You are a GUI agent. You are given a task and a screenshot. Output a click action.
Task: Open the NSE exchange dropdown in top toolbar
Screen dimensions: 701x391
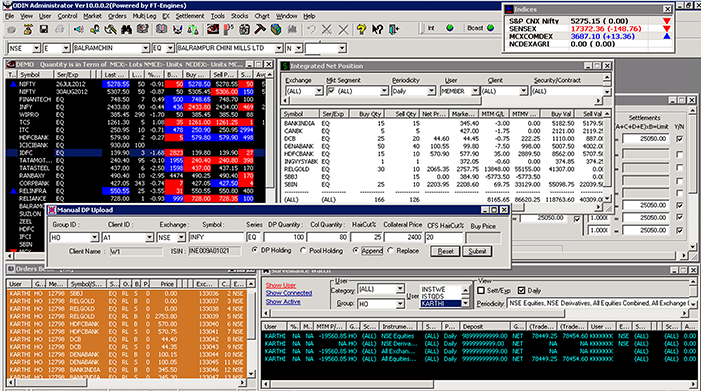(36, 48)
